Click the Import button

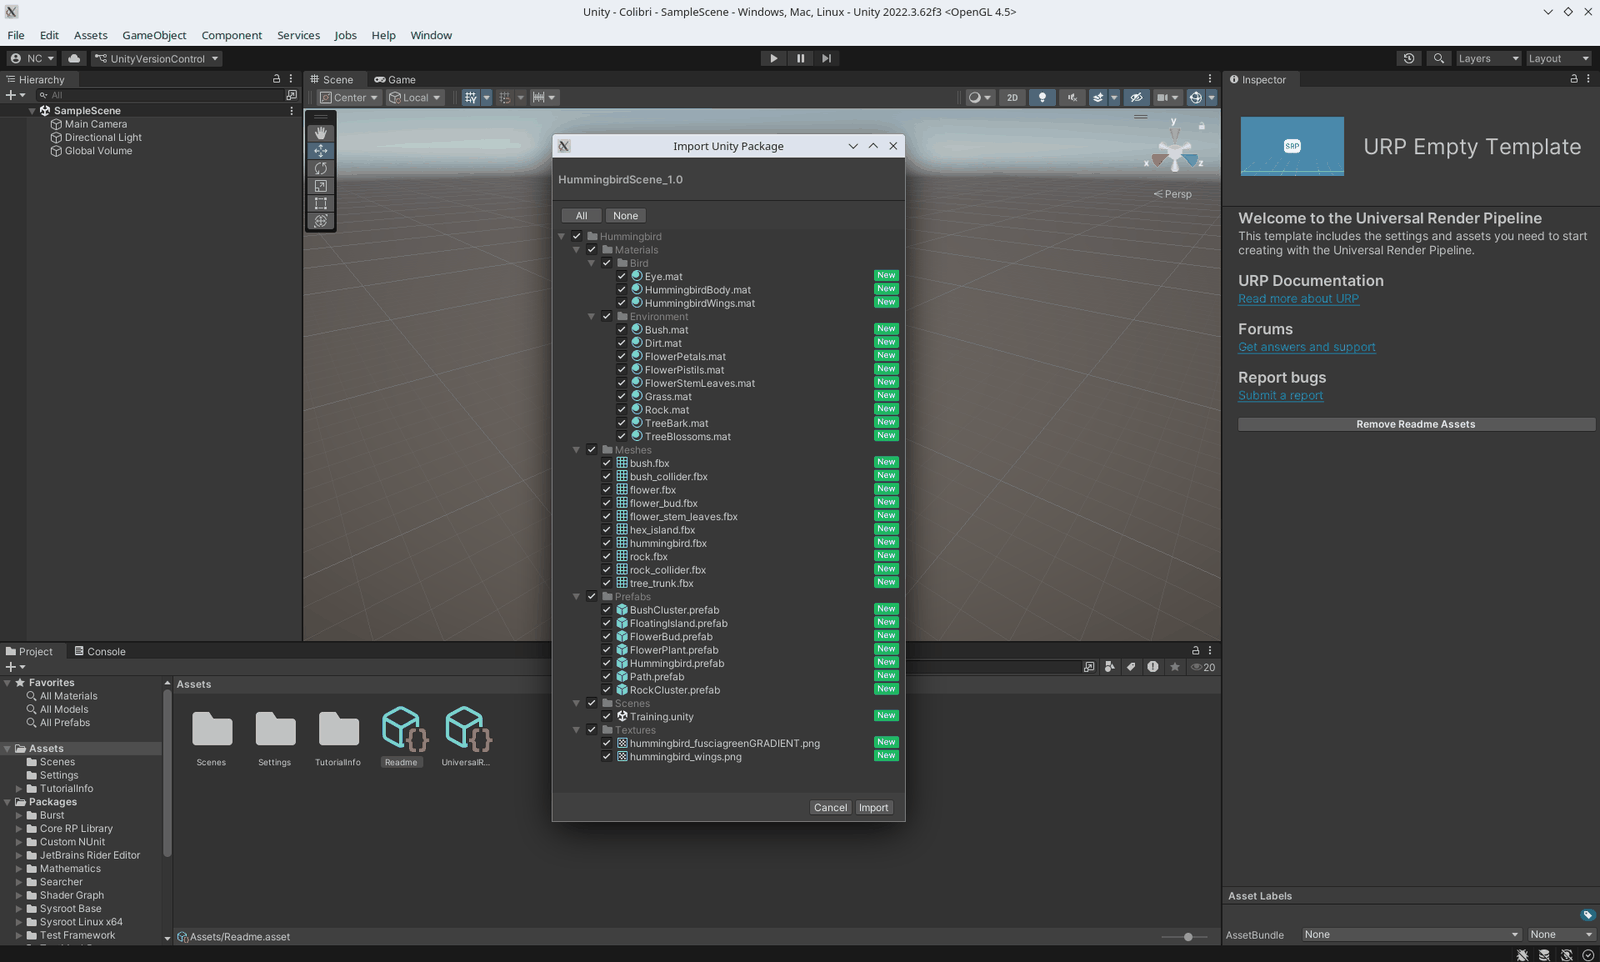click(873, 808)
